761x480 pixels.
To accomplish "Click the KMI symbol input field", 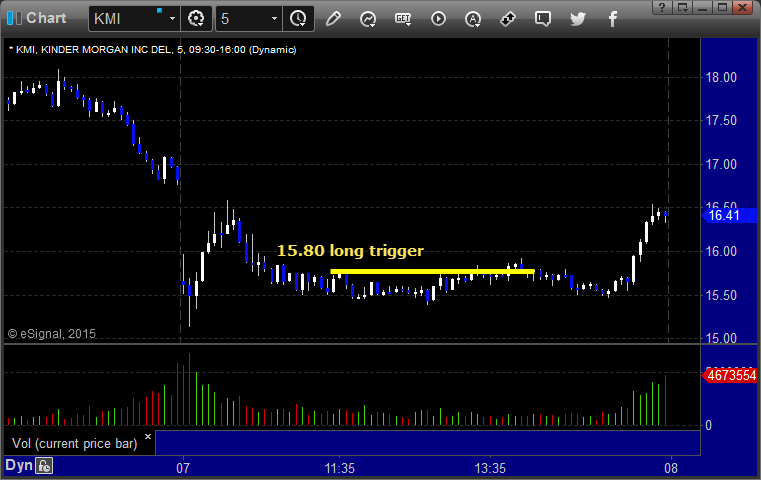I will 127,19.
